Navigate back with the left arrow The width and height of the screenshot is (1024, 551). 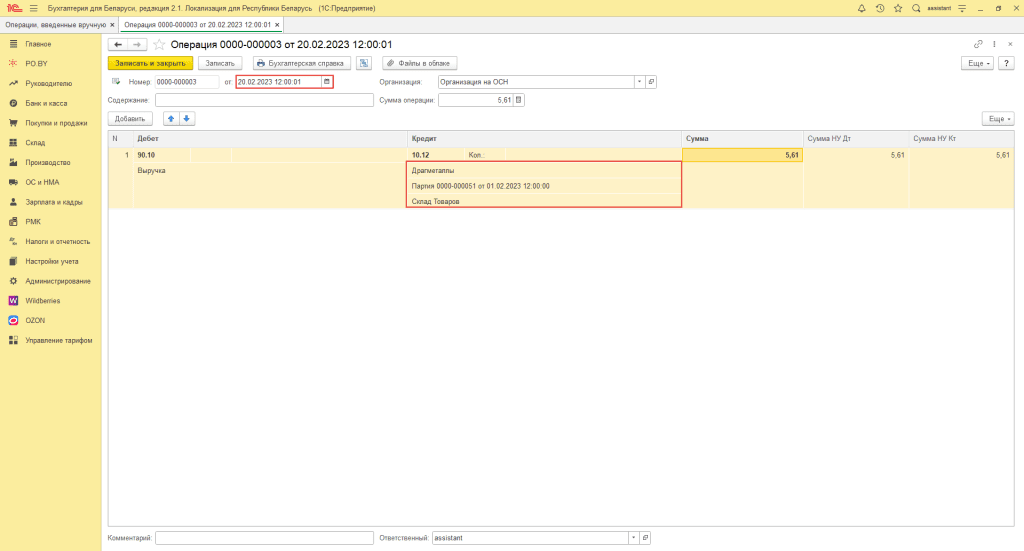118,44
